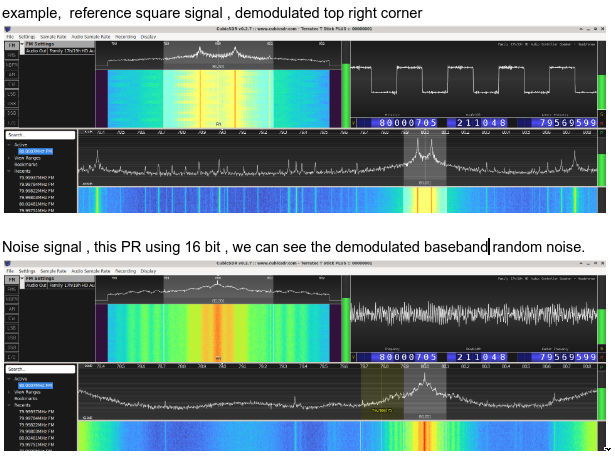The height and width of the screenshot is (459, 615).
Task: Open Recording menu in square-signal CubicSDR screenshot
Action: point(126,37)
